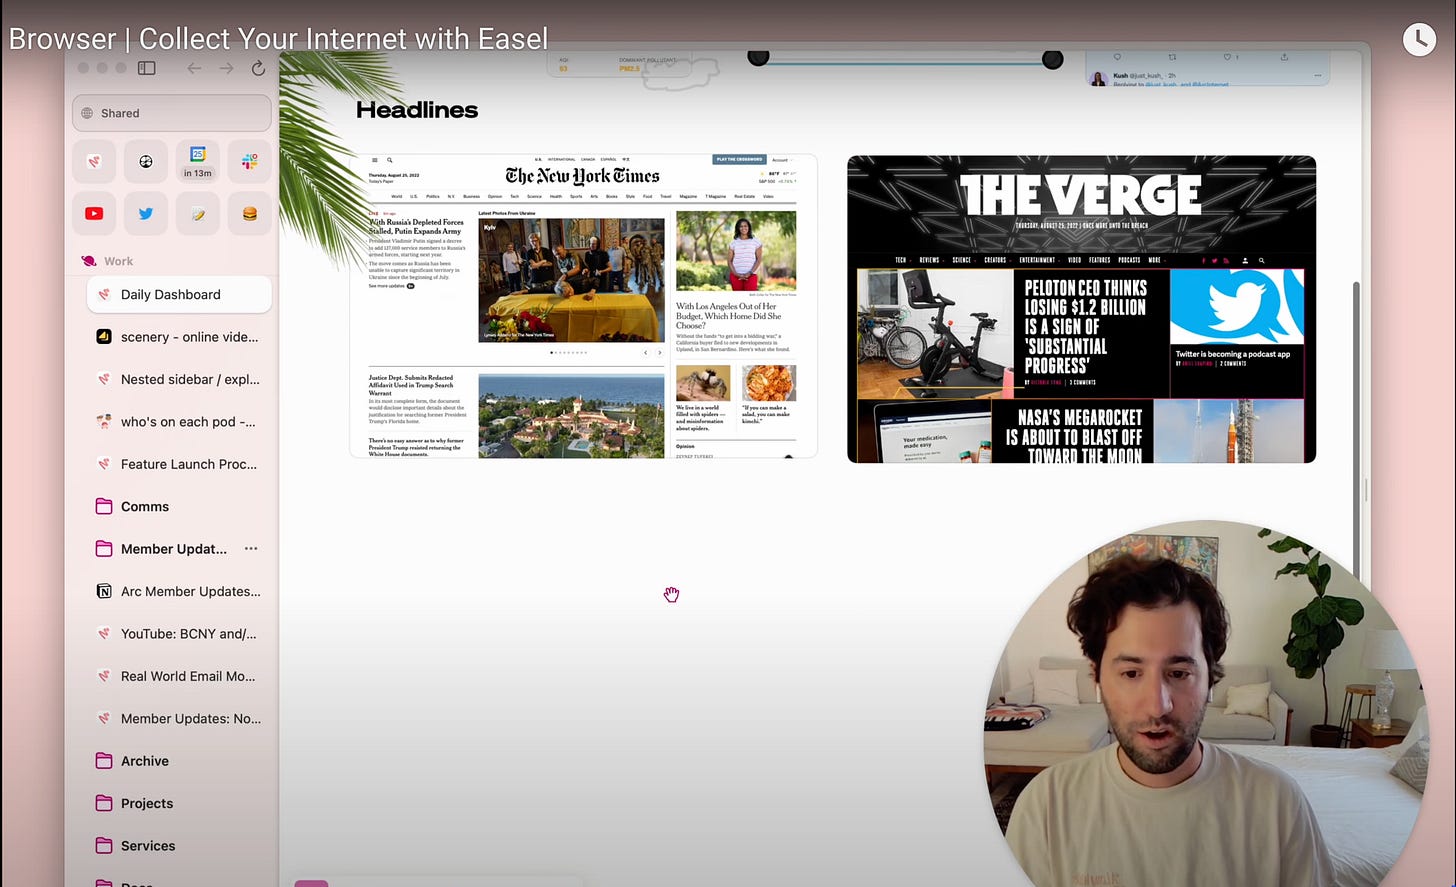Click the Headlines section heading
This screenshot has height=887, width=1456.
click(x=417, y=110)
